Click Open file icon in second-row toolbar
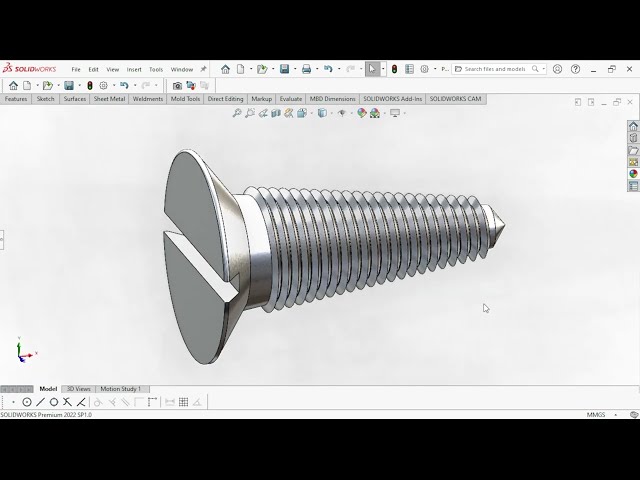This screenshot has width=640, height=480. pyautogui.click(x=48, y=85)
